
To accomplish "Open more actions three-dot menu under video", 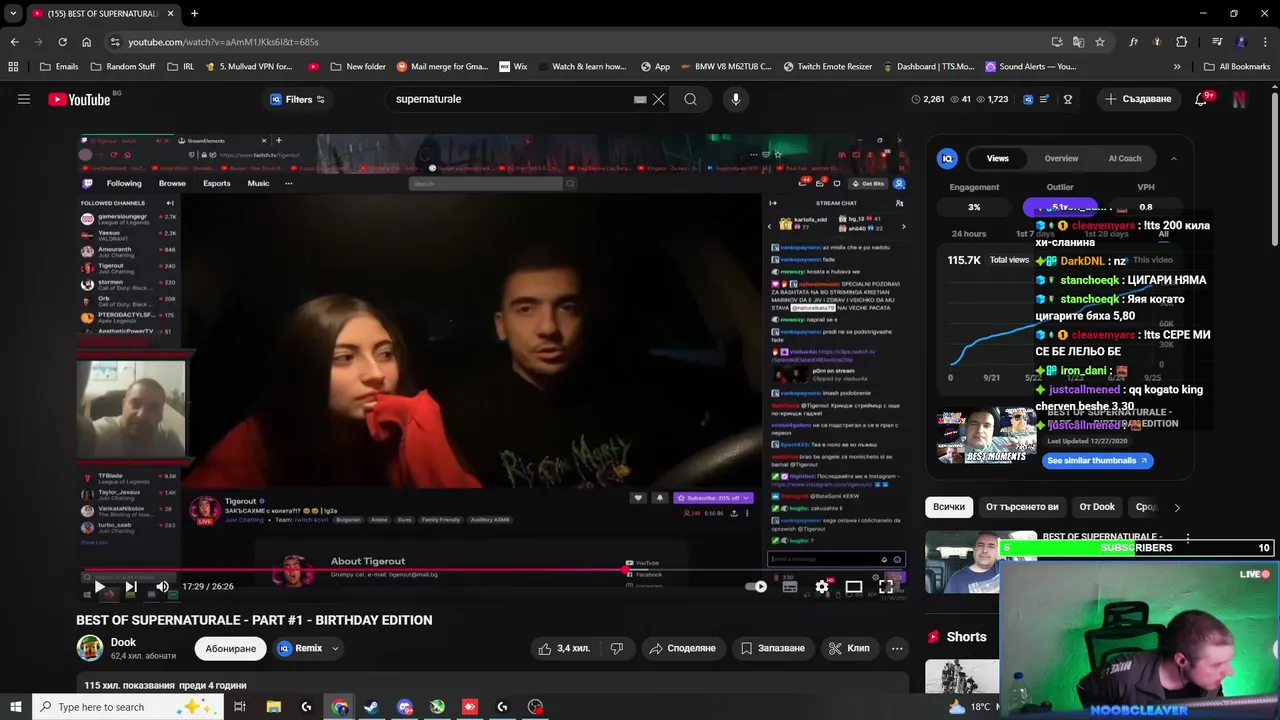I will pos(897,648).
